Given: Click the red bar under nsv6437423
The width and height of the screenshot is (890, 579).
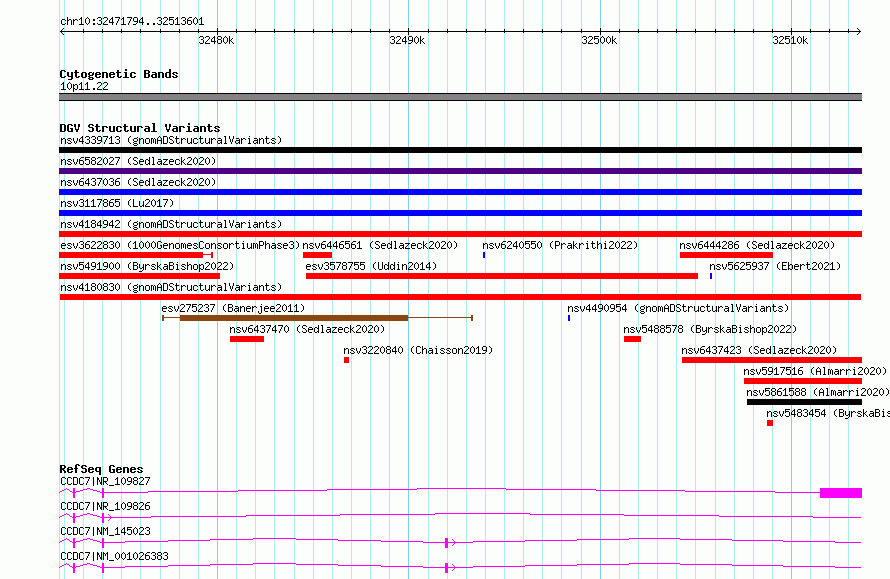Looking at the screenshot, I should (772, 360).
